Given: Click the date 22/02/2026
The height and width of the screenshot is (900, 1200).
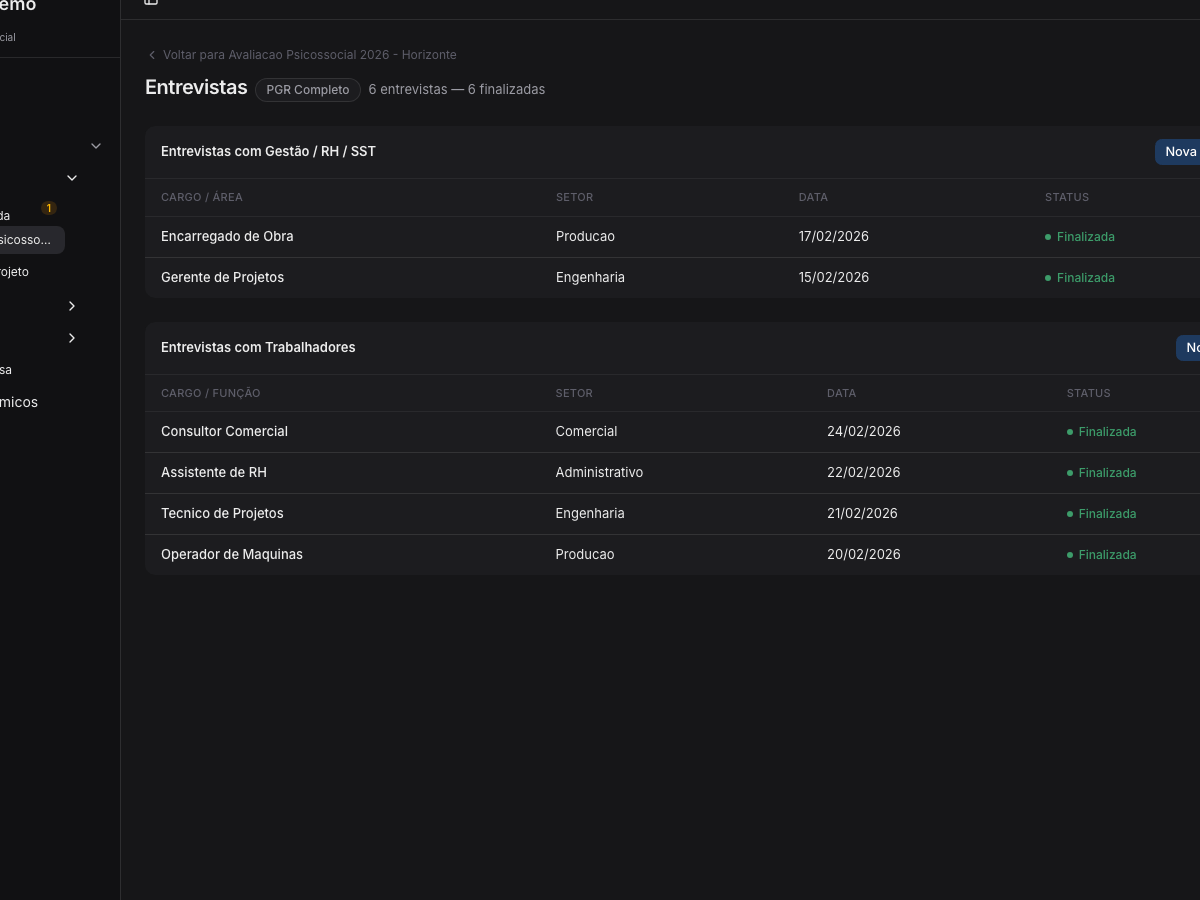Looking at the screenshot, I should (x=863, y=473).
